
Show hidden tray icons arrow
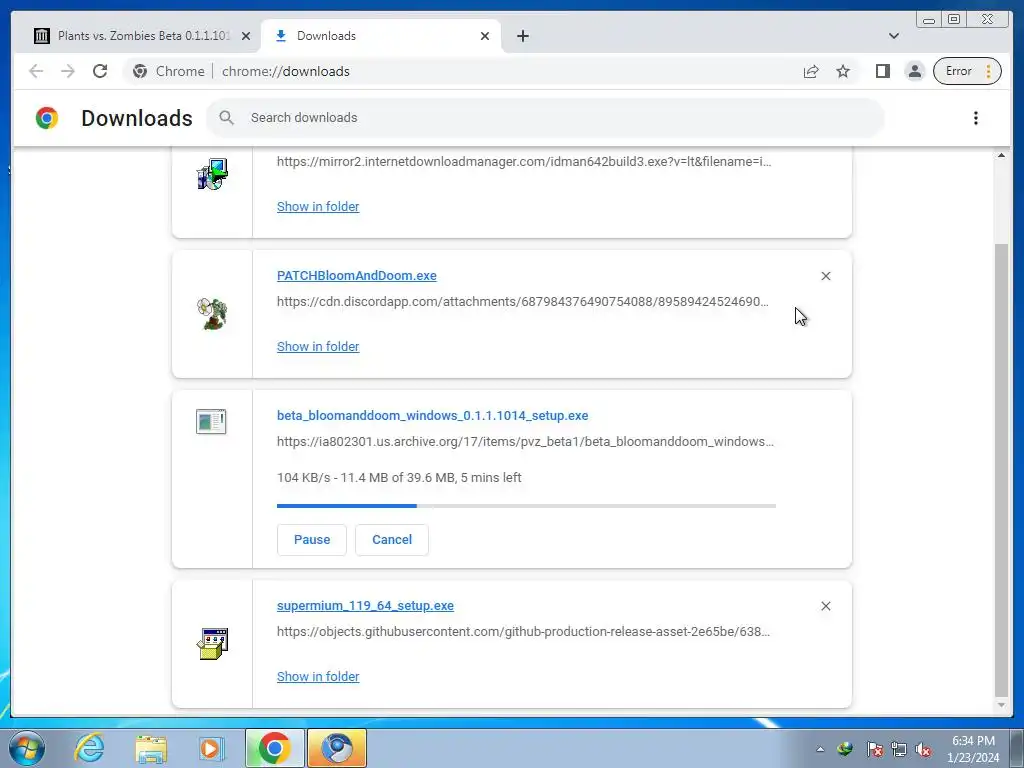(x=820, y=749)
